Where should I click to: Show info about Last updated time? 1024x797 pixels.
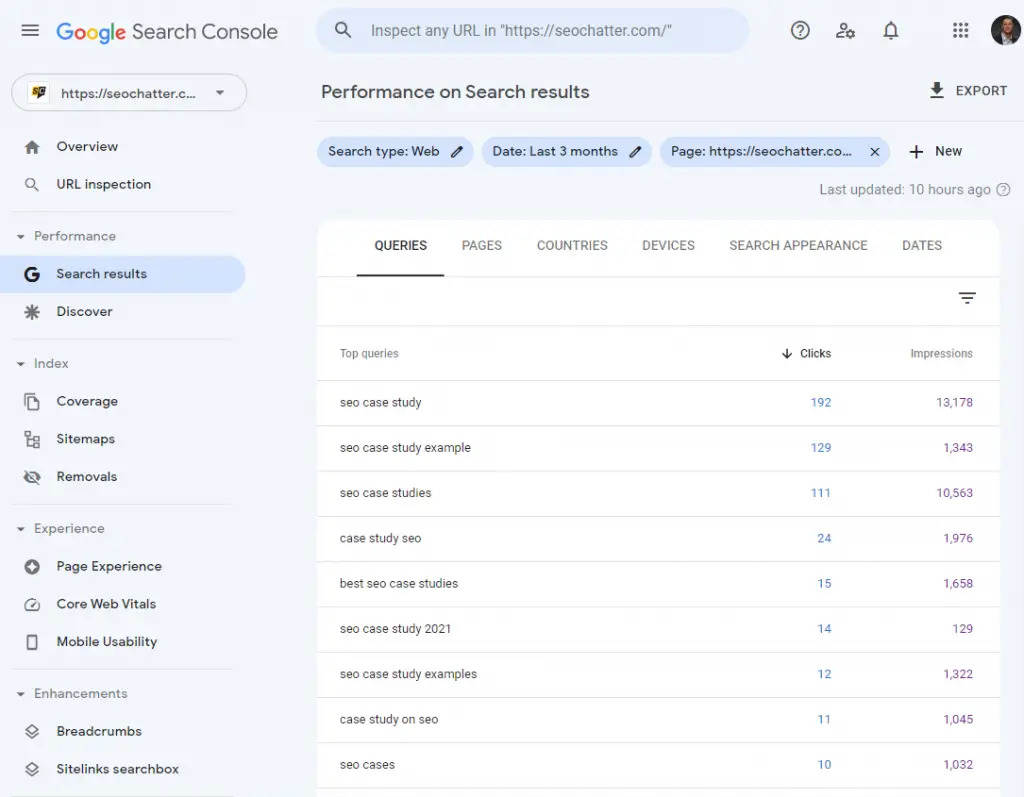[x=1003, y=189]
